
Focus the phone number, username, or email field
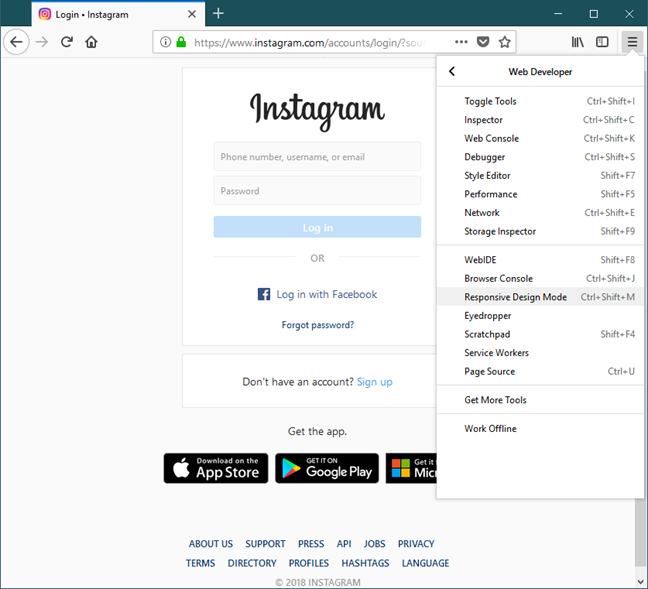pos(317,157)
